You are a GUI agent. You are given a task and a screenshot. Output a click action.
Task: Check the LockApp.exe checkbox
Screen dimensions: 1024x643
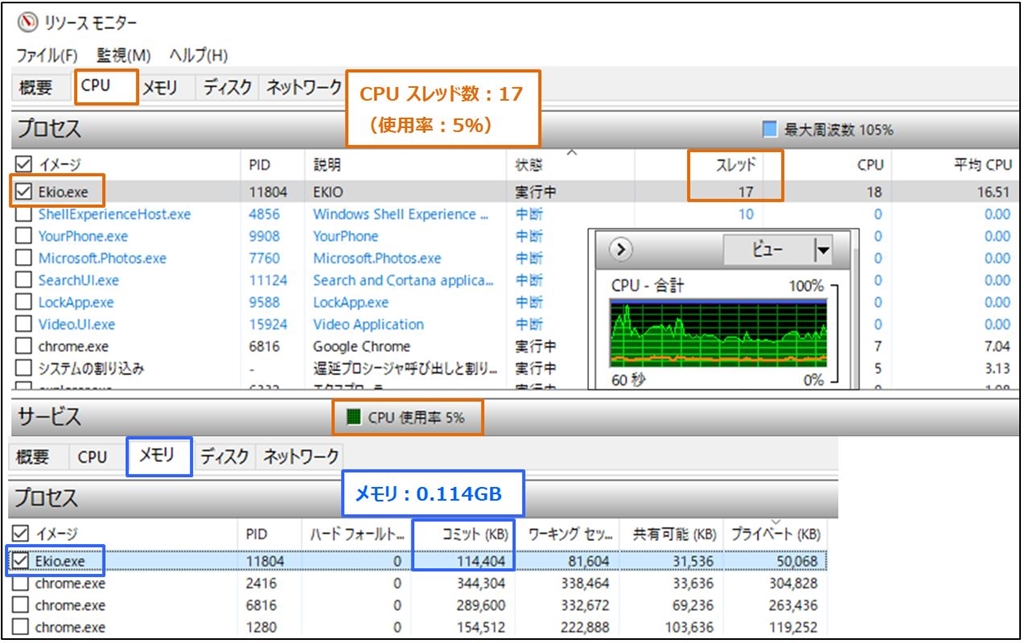pyautogui.click(x=24, y=302)
